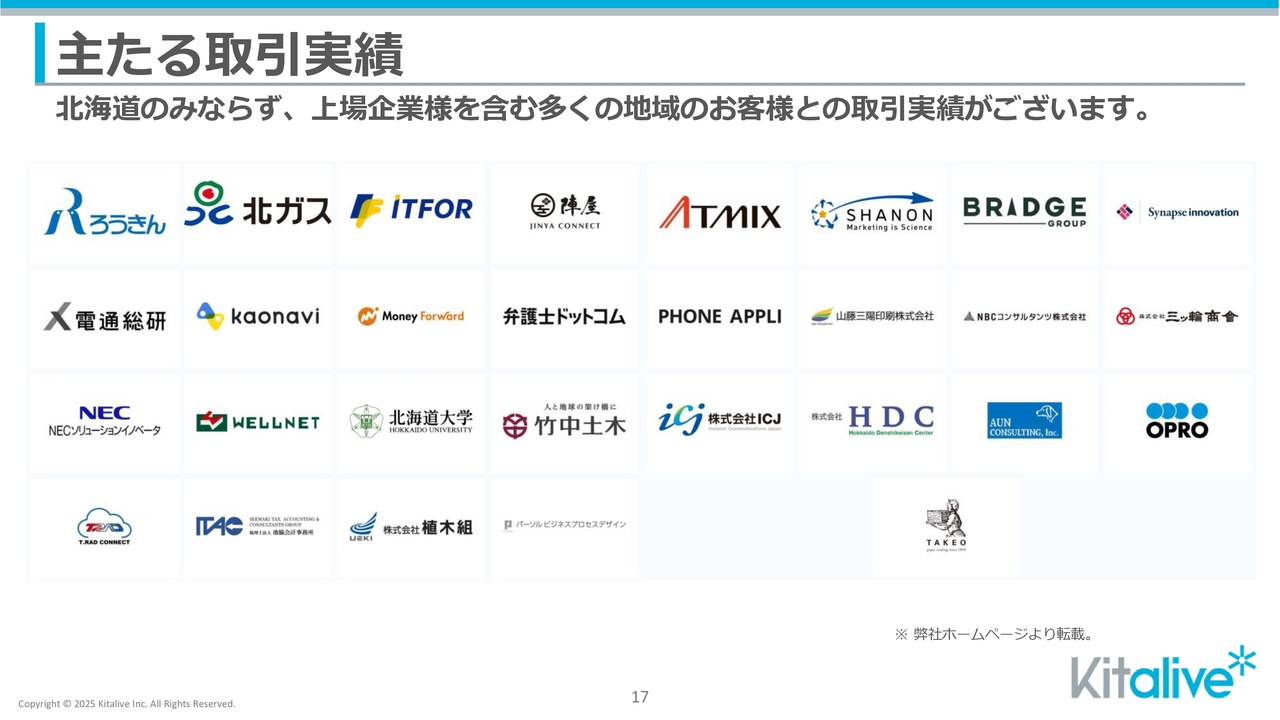Click the ろうきん logo

click(x=104, y=211)
